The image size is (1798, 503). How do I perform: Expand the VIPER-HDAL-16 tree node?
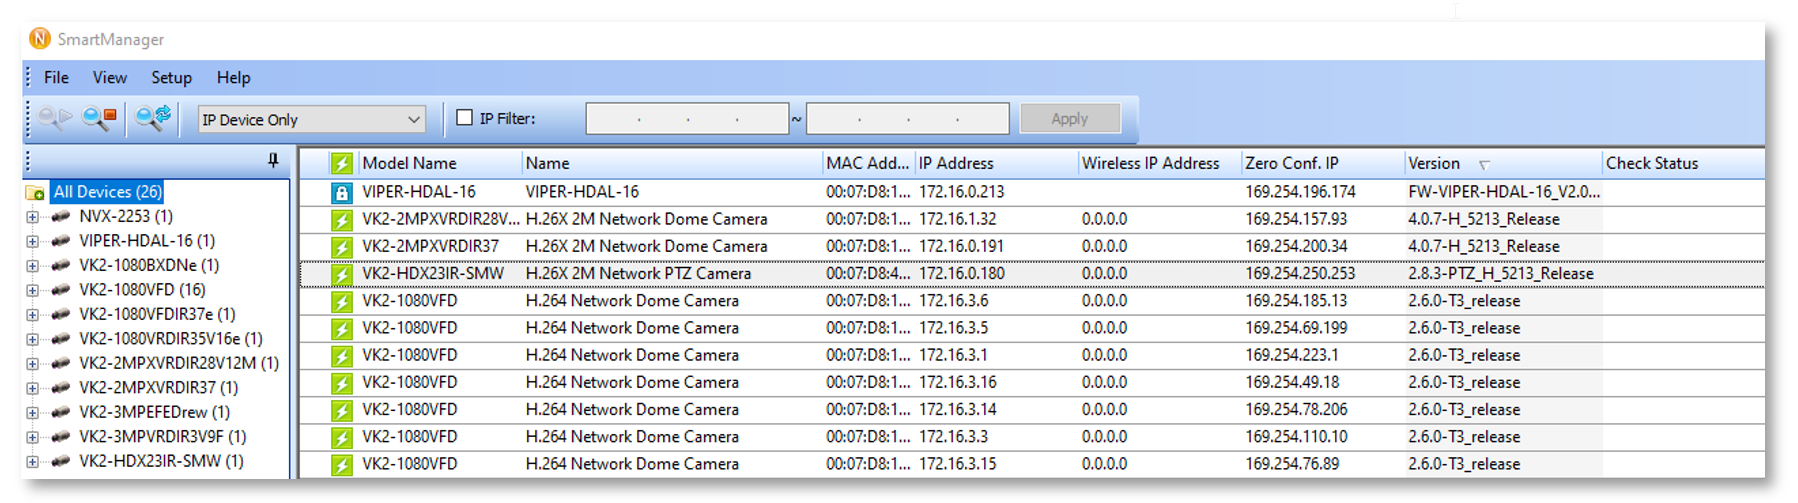[x=32, y=241]
